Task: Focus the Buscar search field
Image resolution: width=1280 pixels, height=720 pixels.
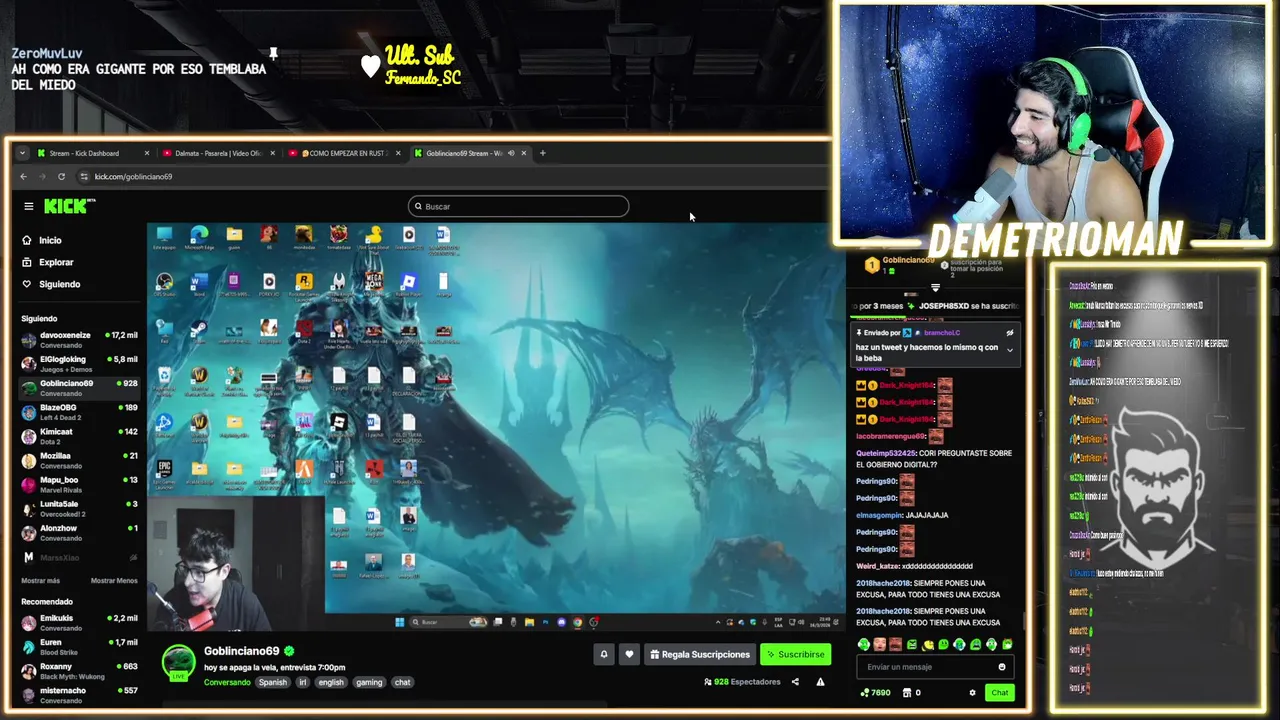Action: click(x=518, y=206)
